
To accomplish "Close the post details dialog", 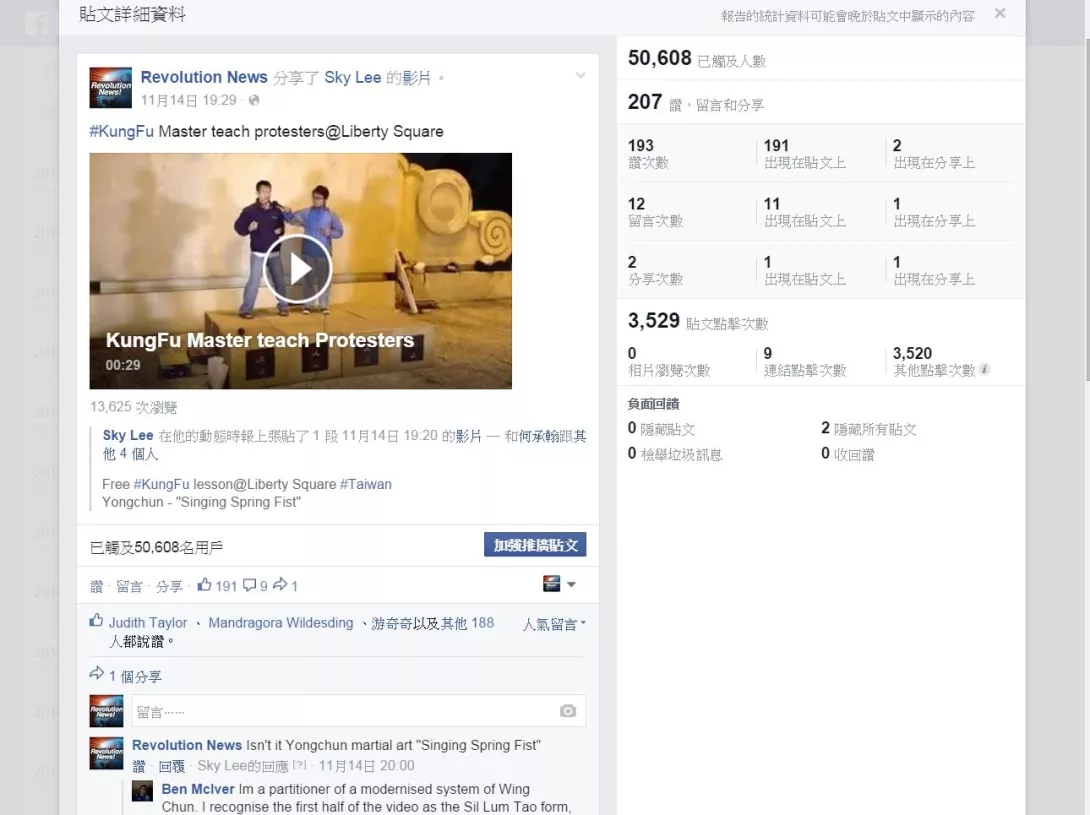I will coord(1000,13).
